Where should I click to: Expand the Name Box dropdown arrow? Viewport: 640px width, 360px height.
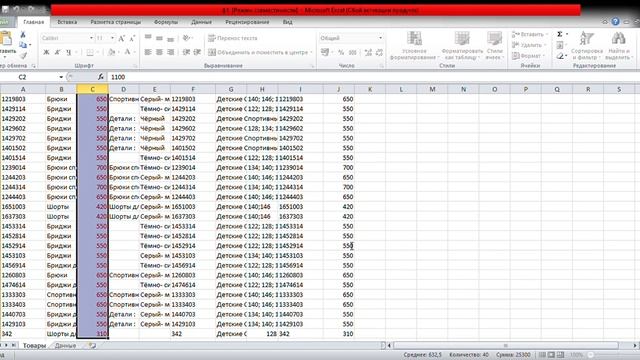[61, 77]
